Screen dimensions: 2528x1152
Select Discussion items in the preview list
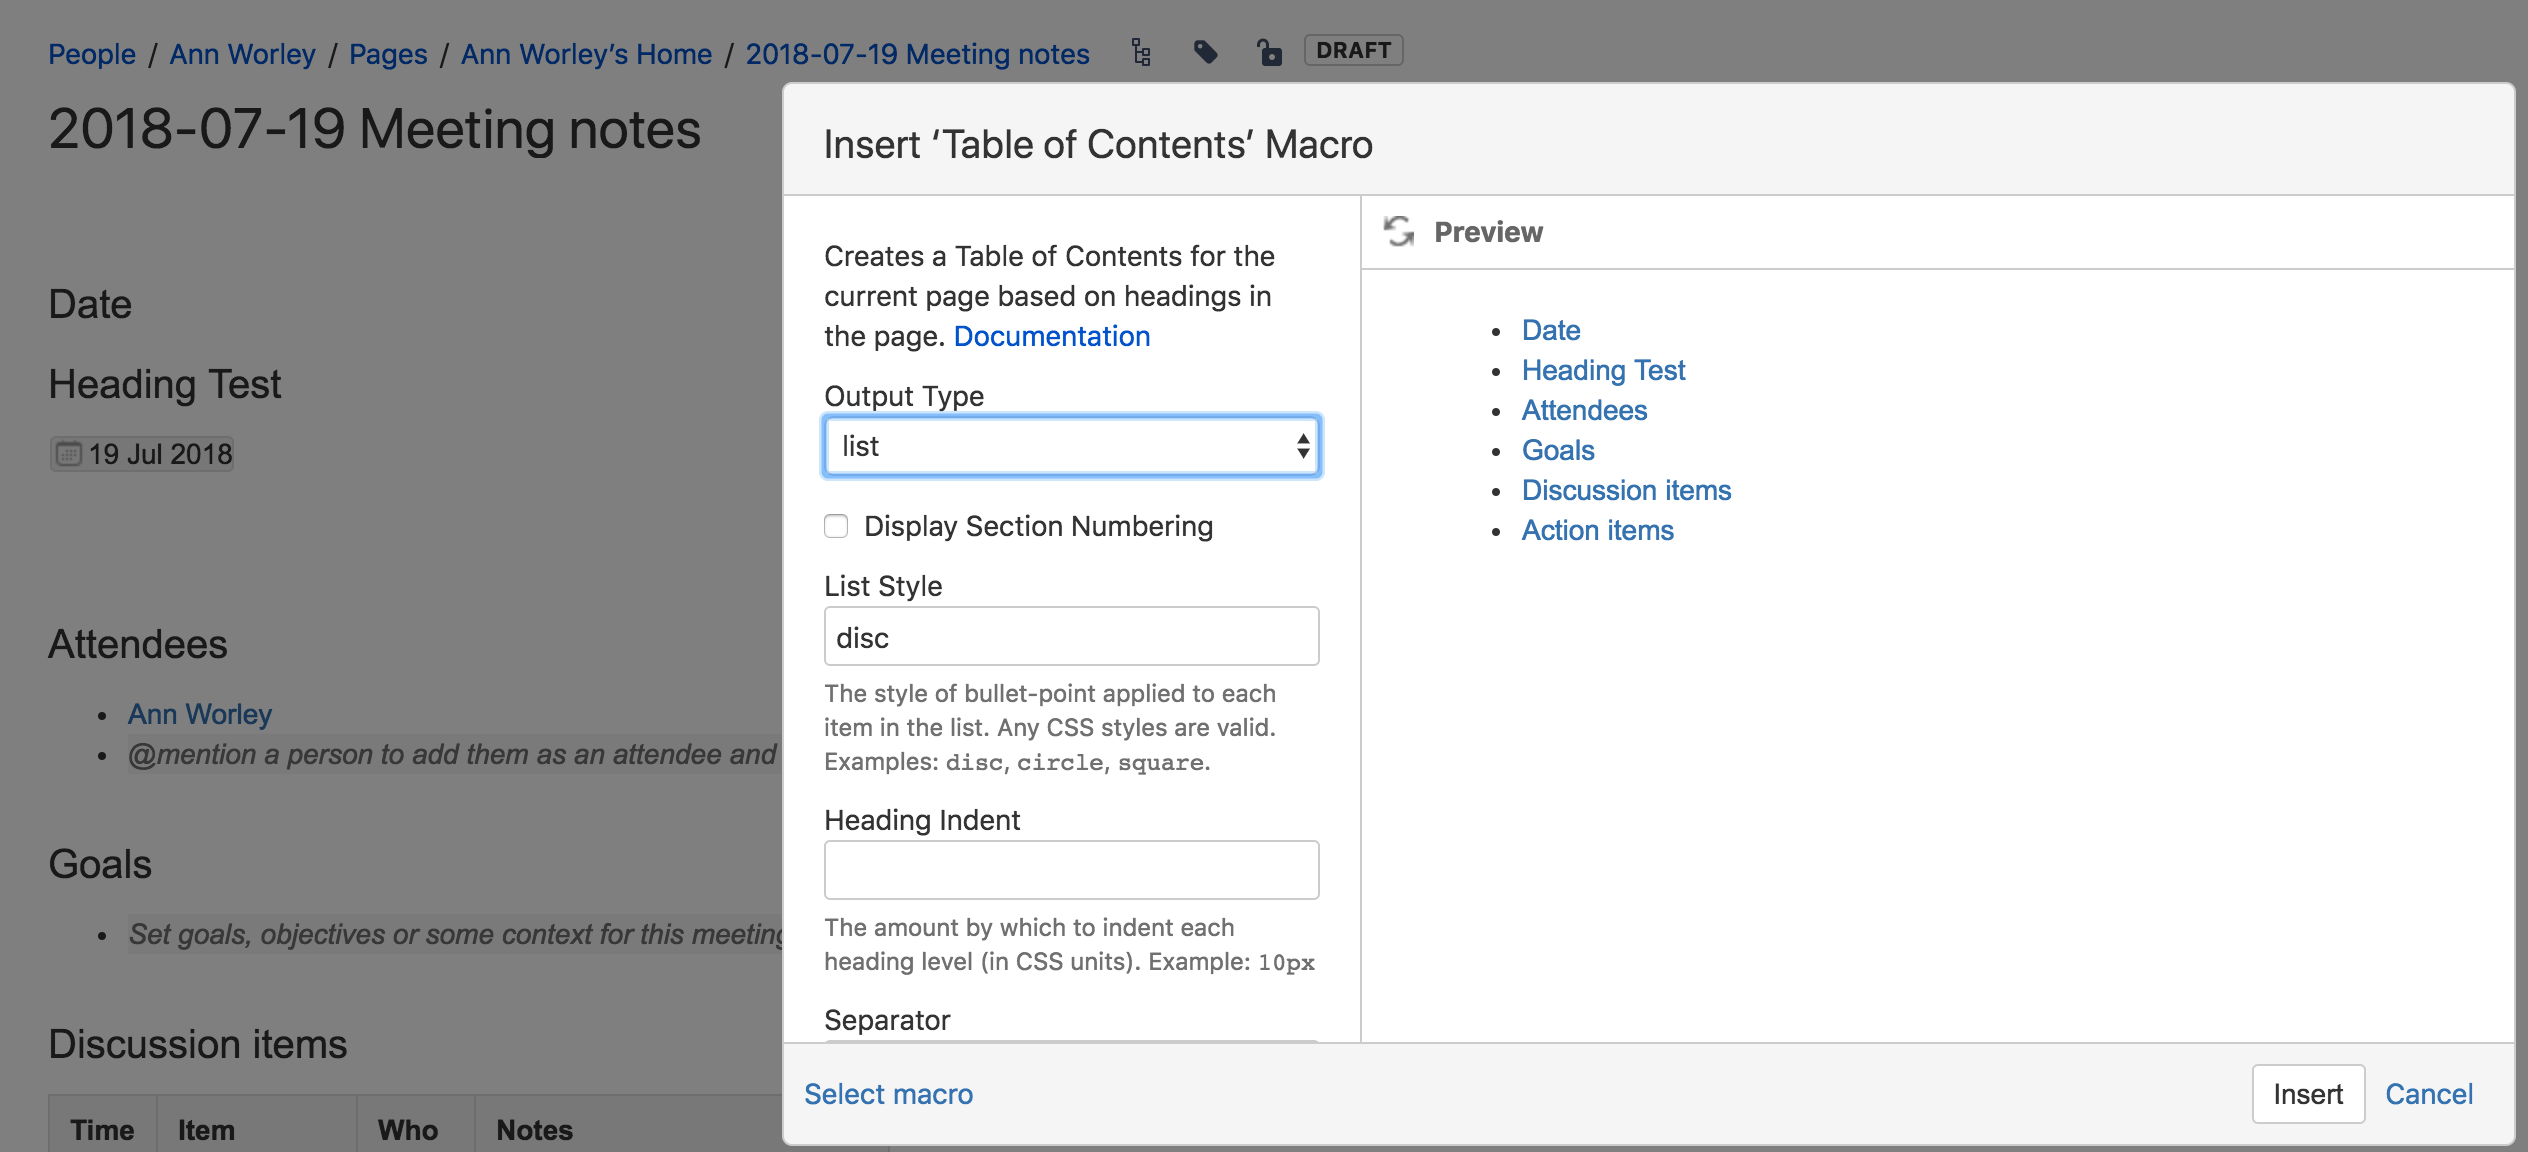point(1626,490)
